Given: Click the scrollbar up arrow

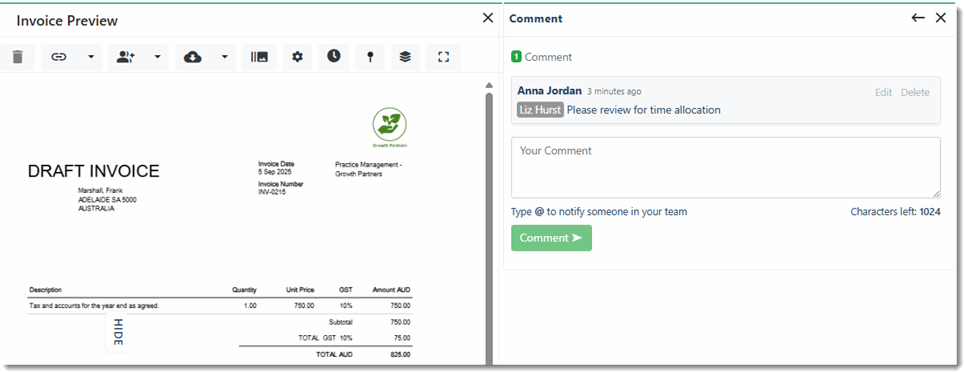Looking at the screenshot, I should point(489,85).
